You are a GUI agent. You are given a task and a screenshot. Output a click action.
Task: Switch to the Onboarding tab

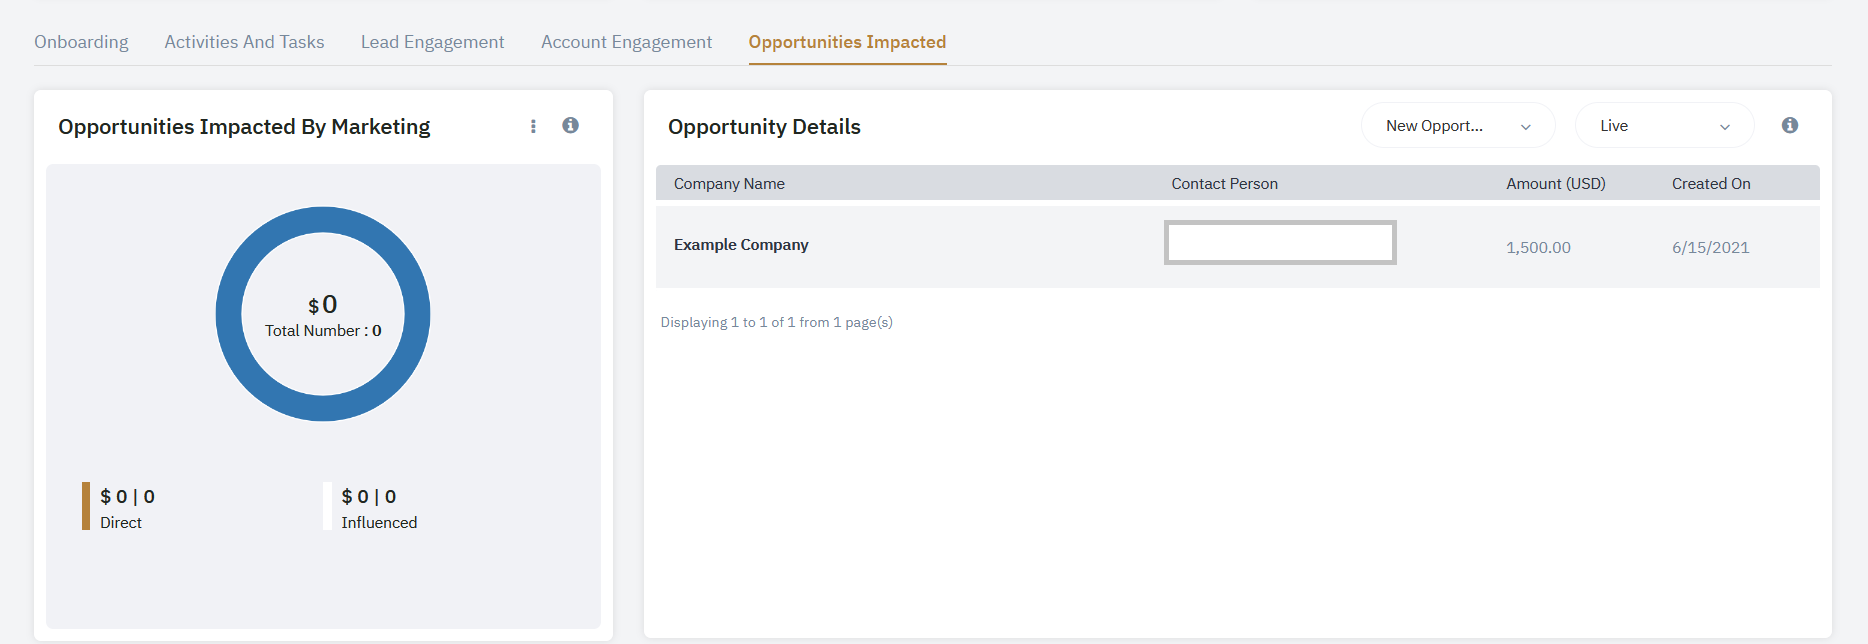(x=81, y=42)
